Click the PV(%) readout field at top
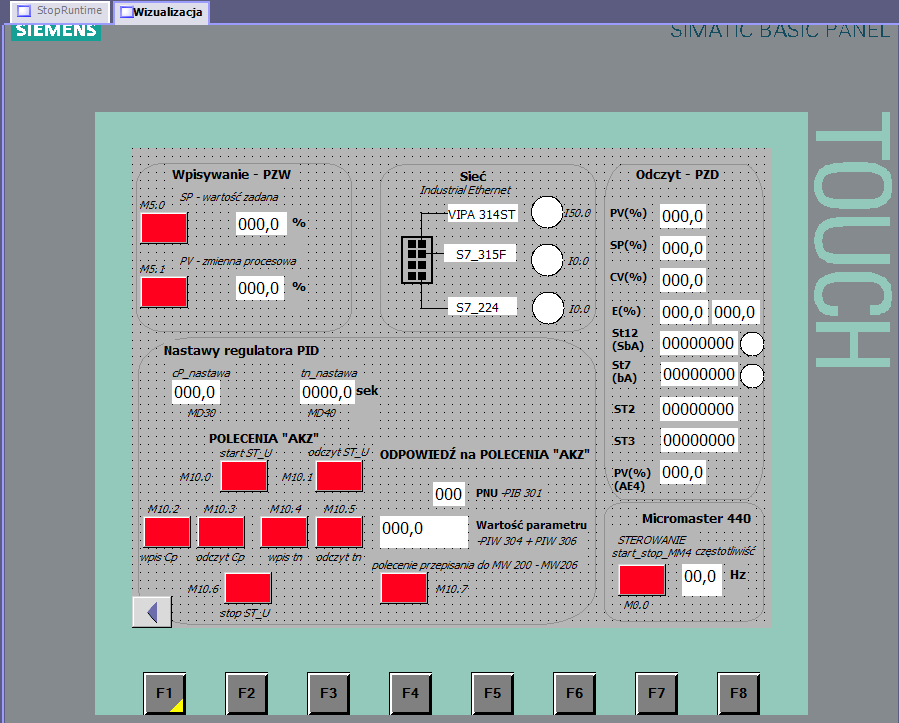This screenshot has width=899, height=723. click(x=682, y=216)
